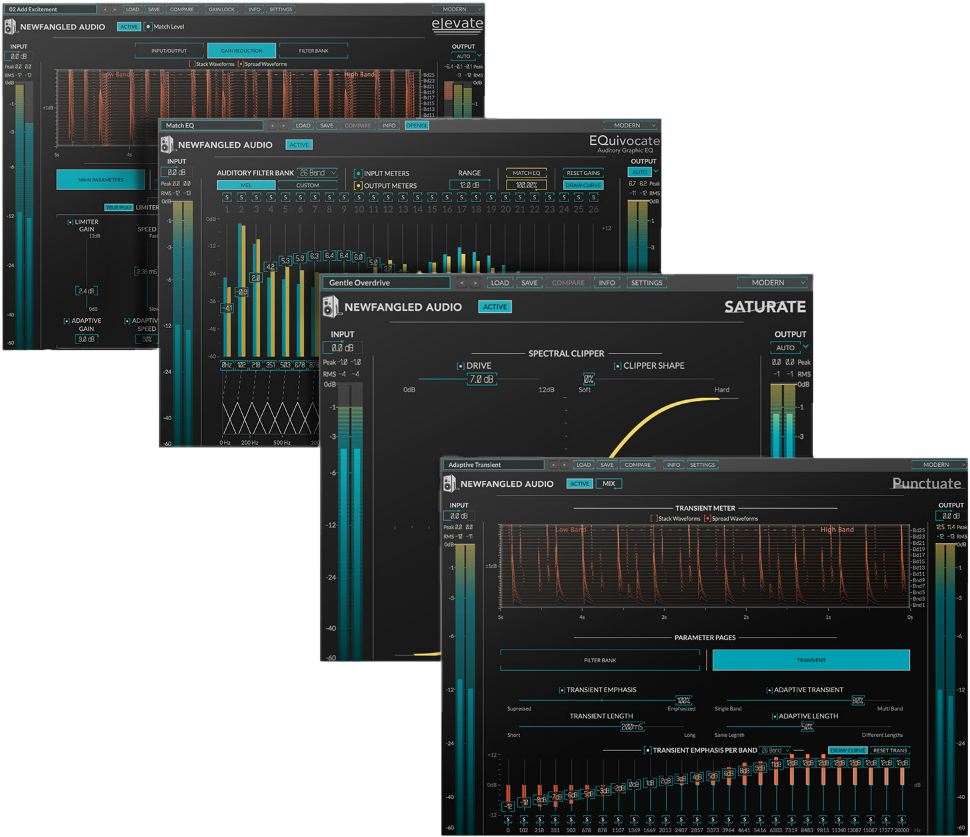
Task: Click the EQuivocate Newfangled Audio speaker logo
Action: pyautogui.click(x=167, y=145)
